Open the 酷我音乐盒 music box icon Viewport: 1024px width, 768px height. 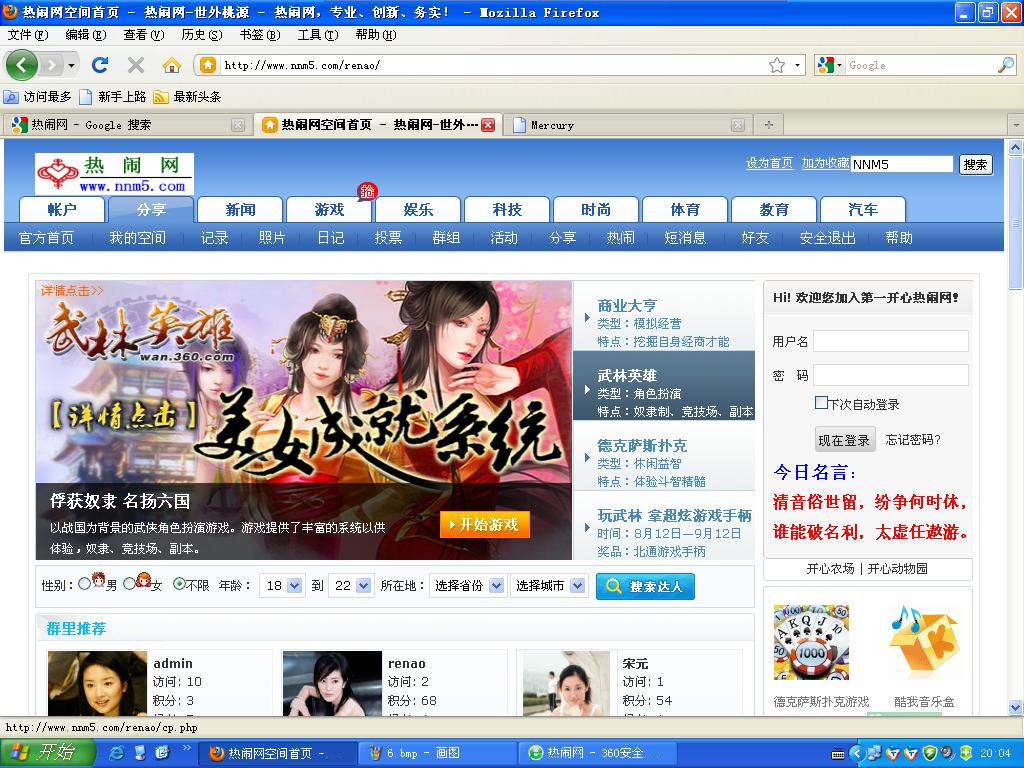point(923,643)
